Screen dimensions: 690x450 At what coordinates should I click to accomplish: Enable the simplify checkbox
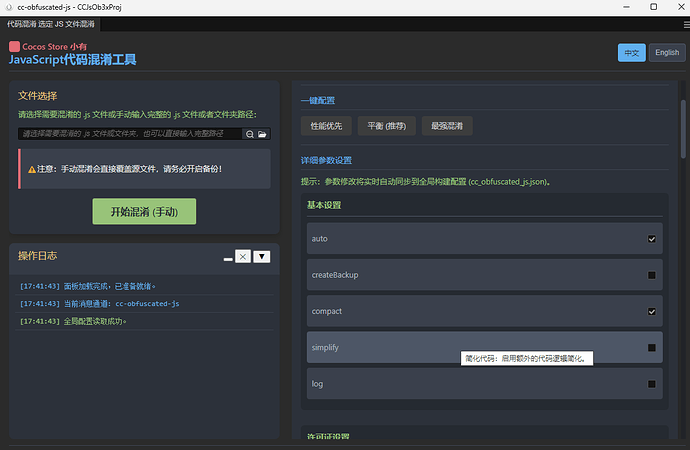coord(652,348)
